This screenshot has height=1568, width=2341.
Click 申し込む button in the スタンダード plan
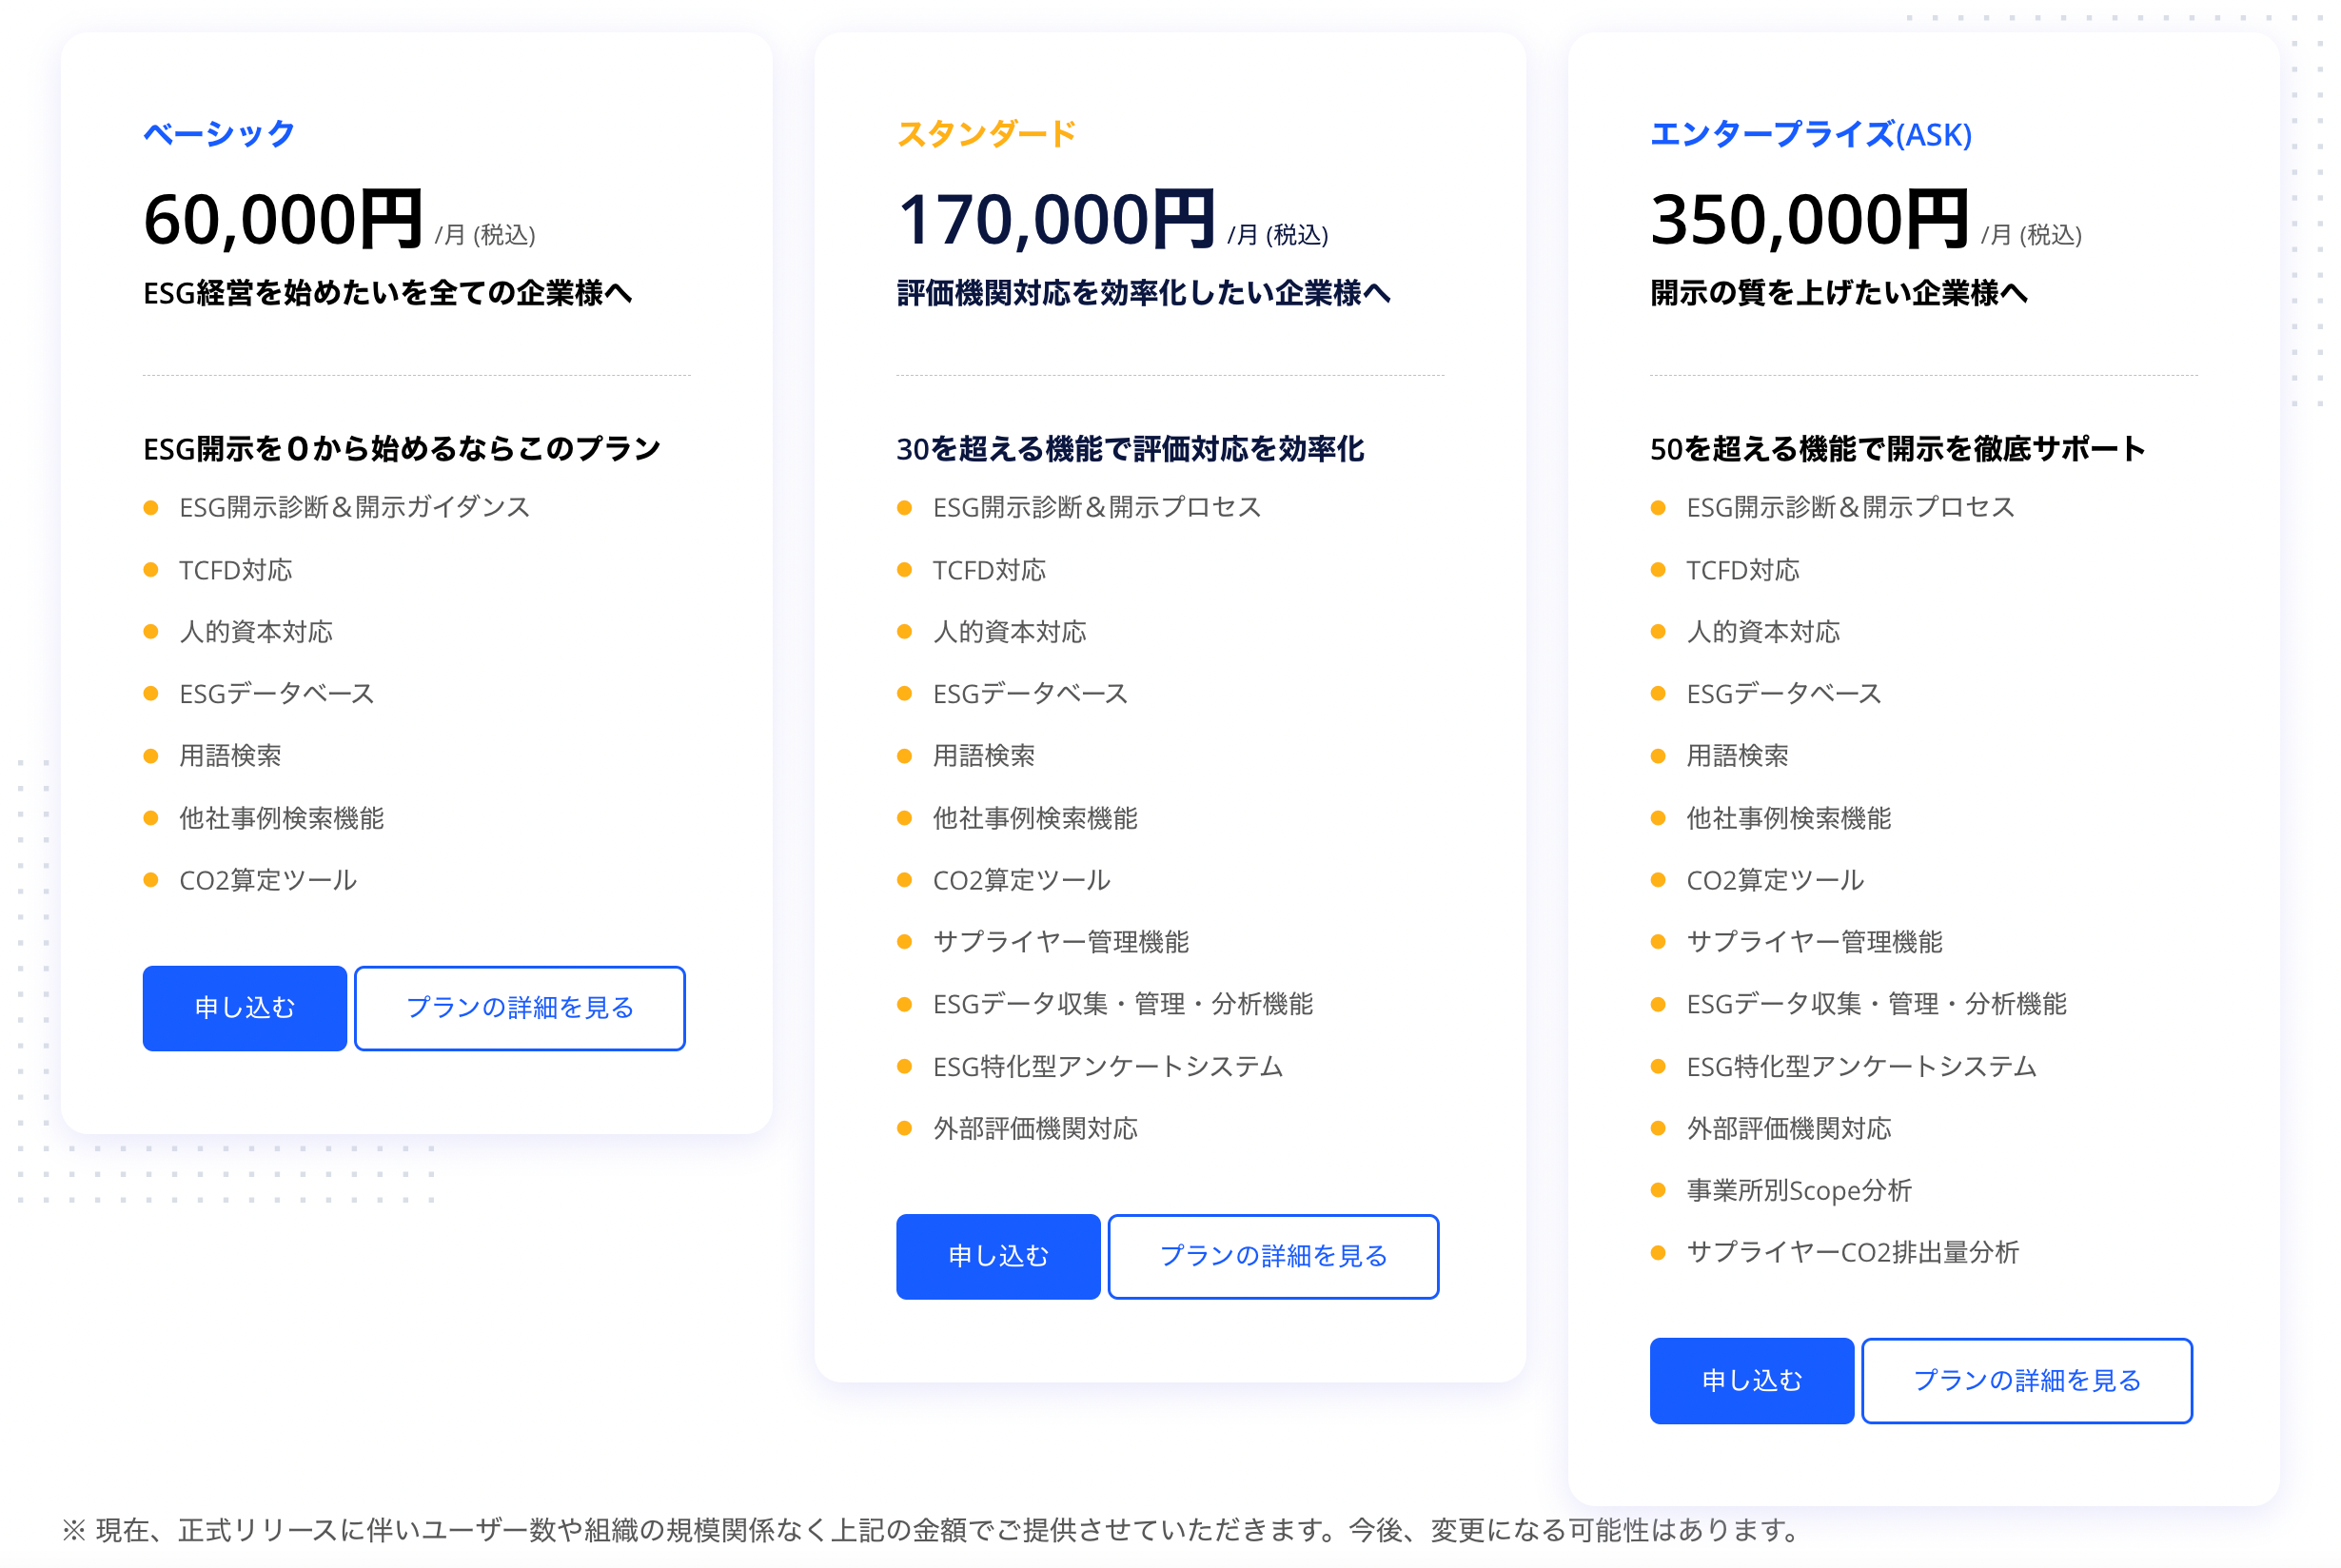pyautogui.click(x=997, y=1256)
